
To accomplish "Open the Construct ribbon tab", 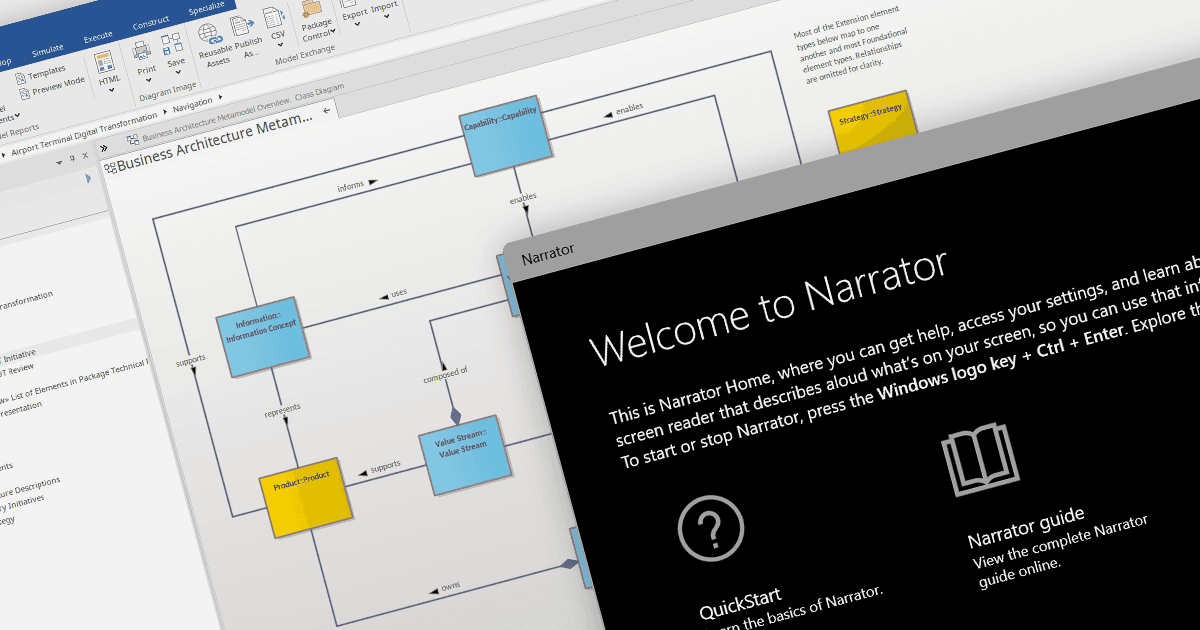I will [151, 21].
